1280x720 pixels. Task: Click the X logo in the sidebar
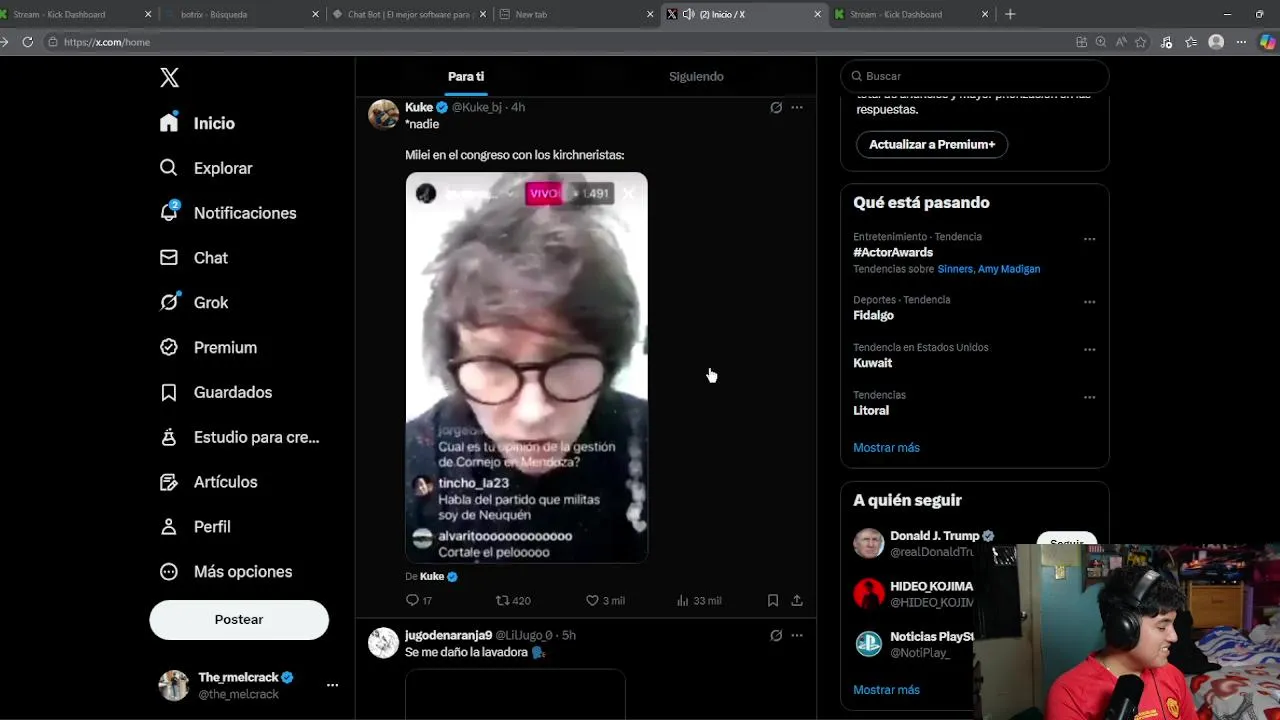pos(170,78)
